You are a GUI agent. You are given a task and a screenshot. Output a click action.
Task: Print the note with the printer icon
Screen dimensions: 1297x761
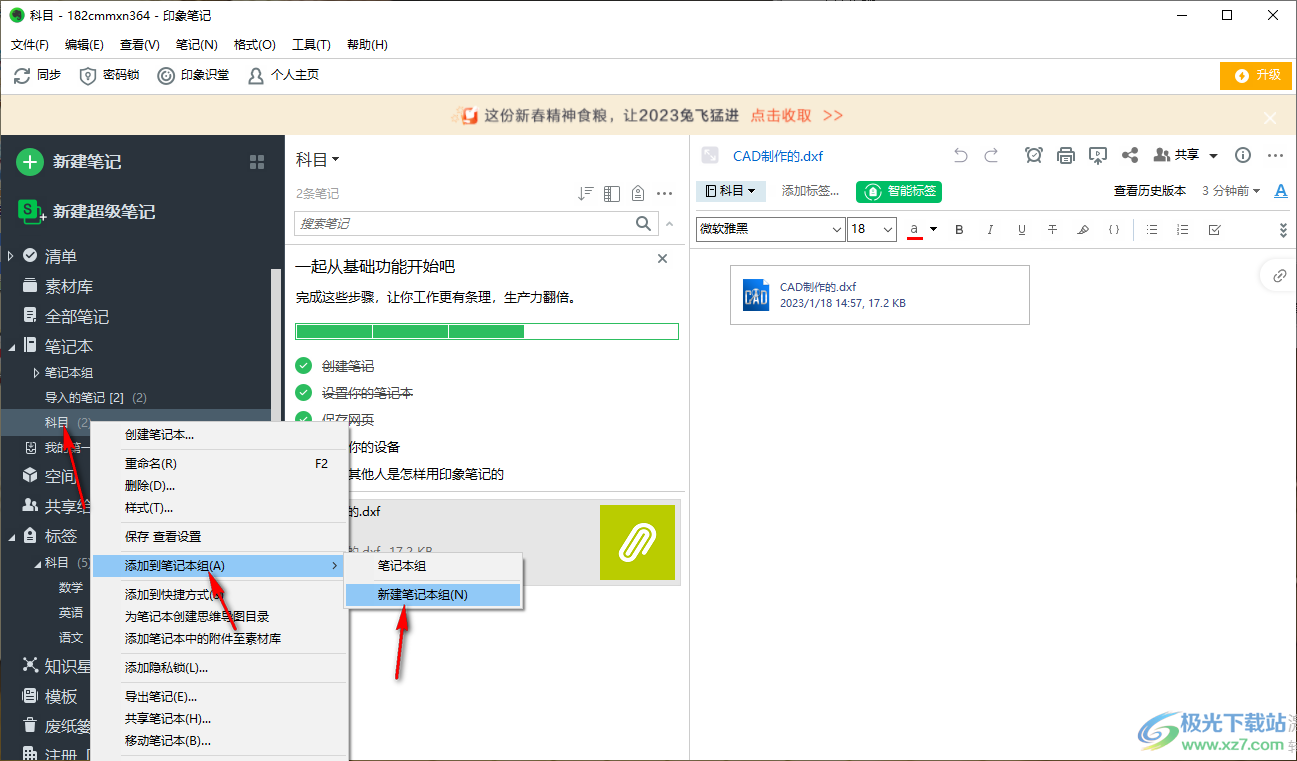point(1066,155)
